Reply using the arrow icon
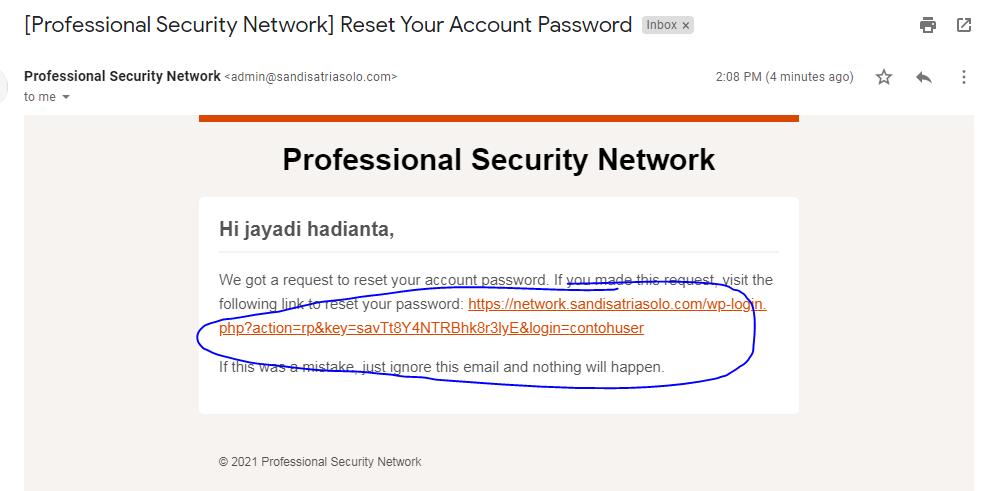The height and width of the screenshot is (491, 981). coord(924,77)
